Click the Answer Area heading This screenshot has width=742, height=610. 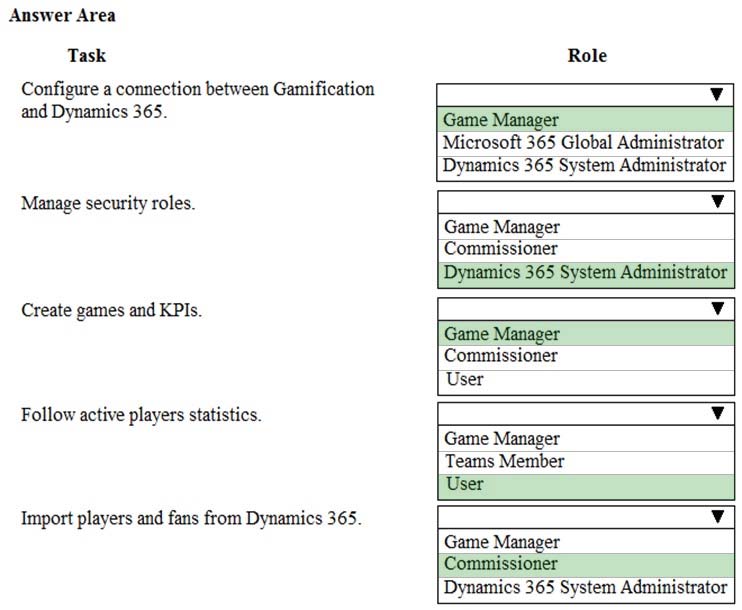tap(62, 15)
